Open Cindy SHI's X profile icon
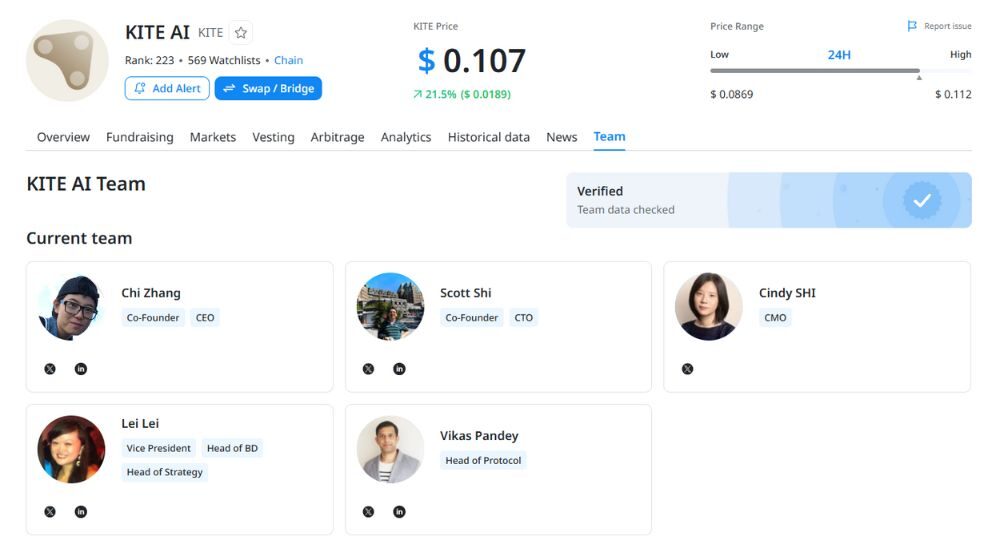 coord(687,369)
